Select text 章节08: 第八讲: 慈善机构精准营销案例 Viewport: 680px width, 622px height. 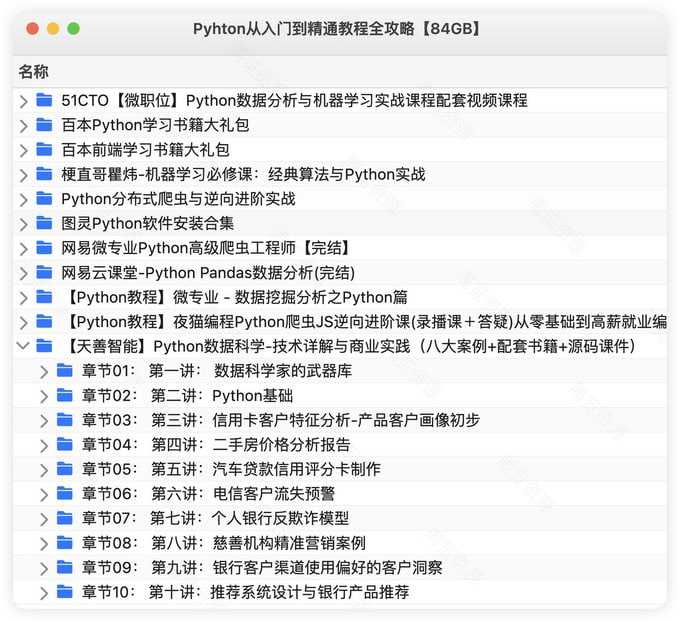224,543
